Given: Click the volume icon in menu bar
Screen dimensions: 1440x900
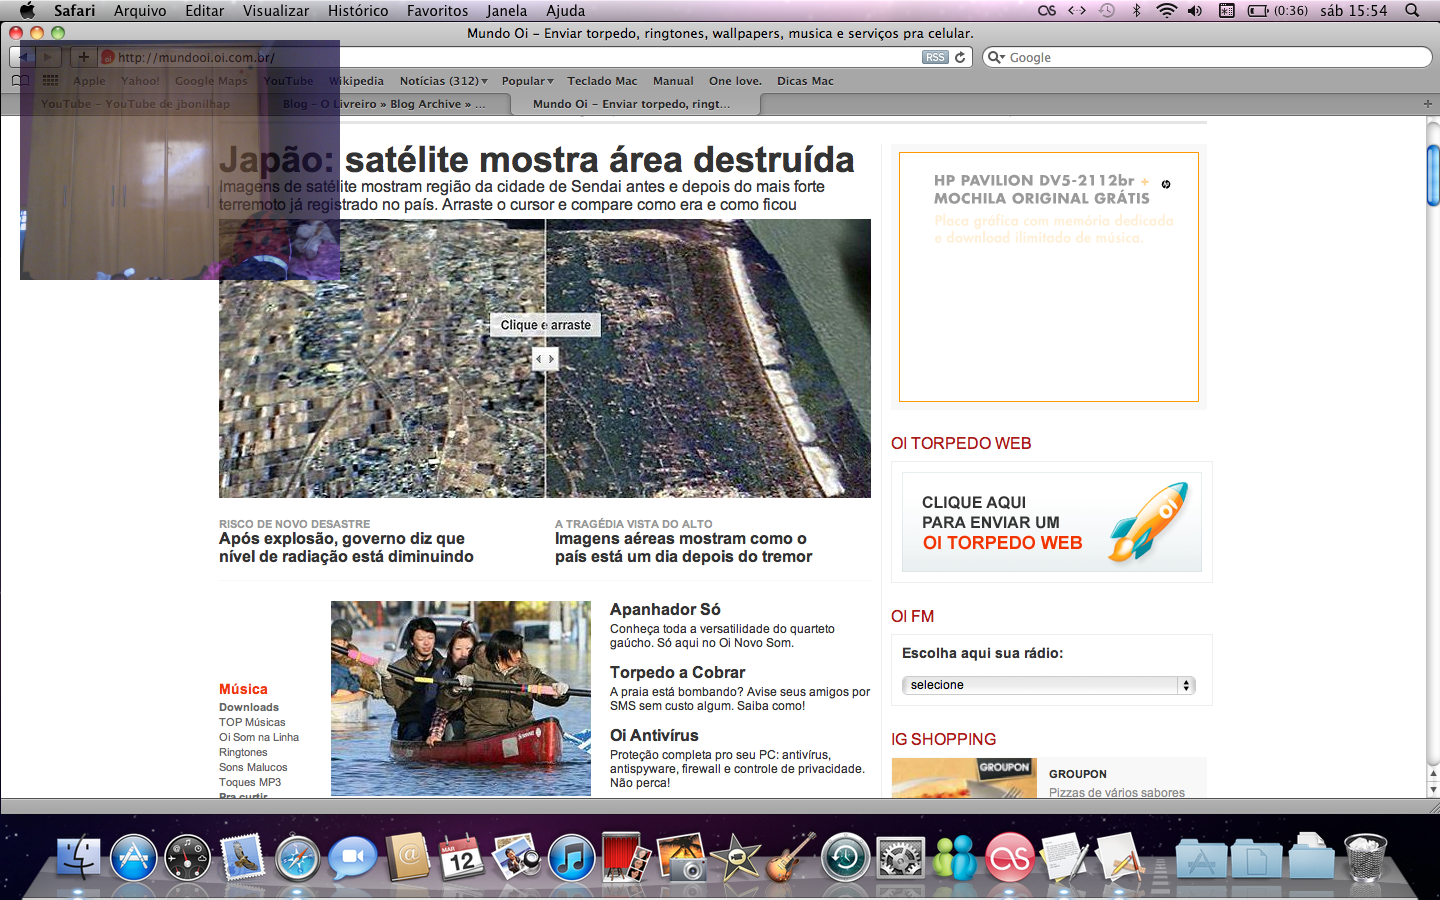Looking at the screenshot, I should pos(1195,10).
